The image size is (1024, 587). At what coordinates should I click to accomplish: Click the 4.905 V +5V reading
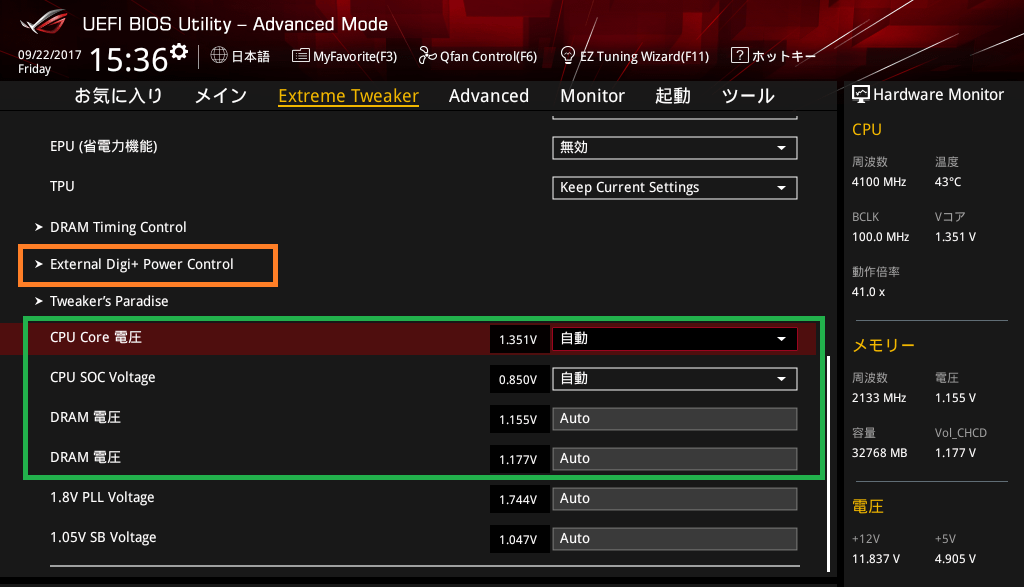tap(955, 559)
